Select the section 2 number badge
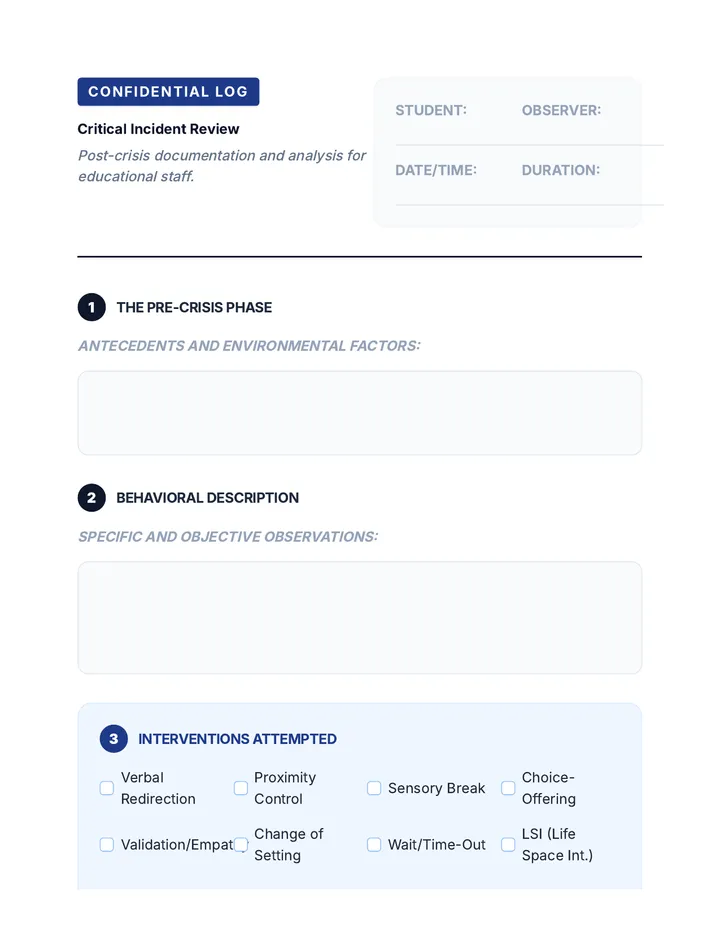 click(x=92, y=498)
